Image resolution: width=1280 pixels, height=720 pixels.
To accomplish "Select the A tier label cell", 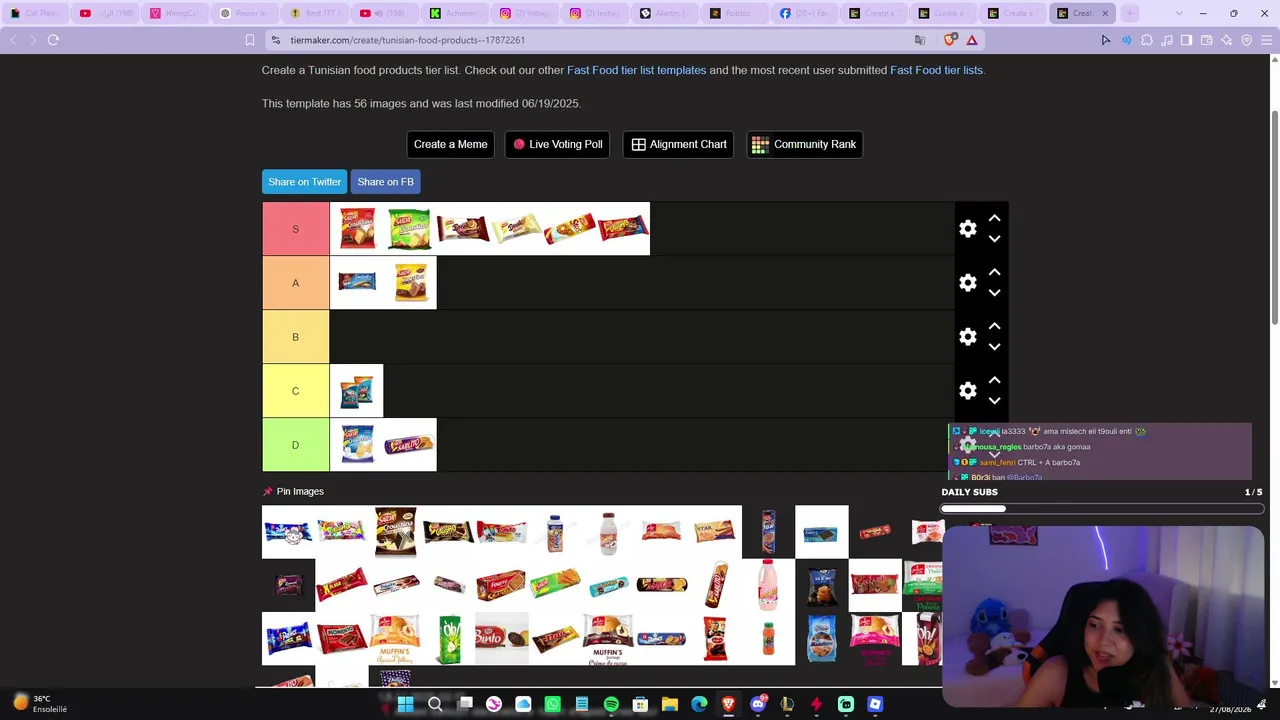I will [x=295, y=283].
